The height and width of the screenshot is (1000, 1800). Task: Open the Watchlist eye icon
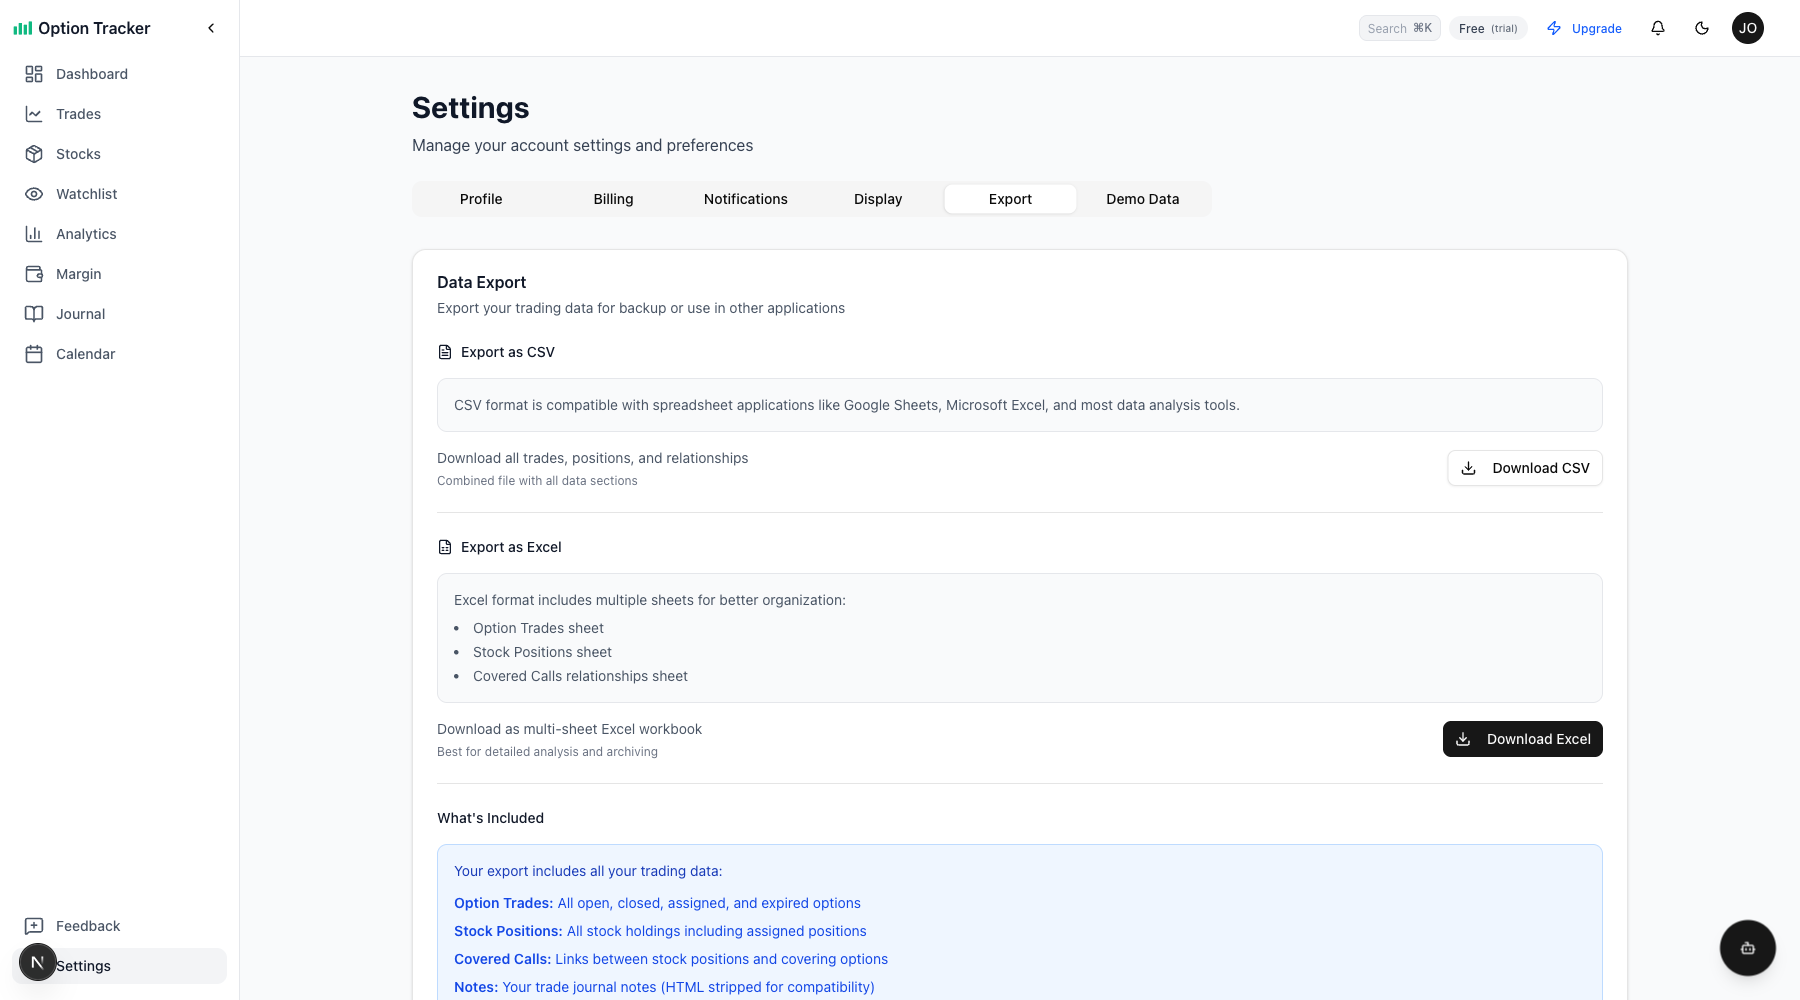(34, 194)
